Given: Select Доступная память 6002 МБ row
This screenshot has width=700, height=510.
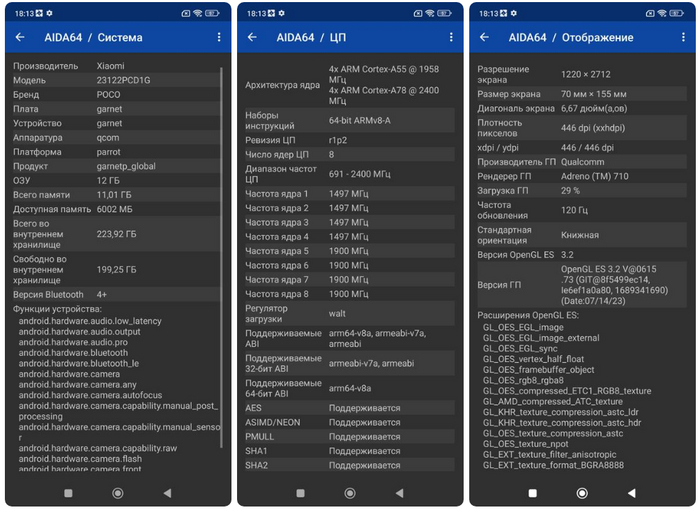Looking at the screenshot, I should (x=116, y=209).
